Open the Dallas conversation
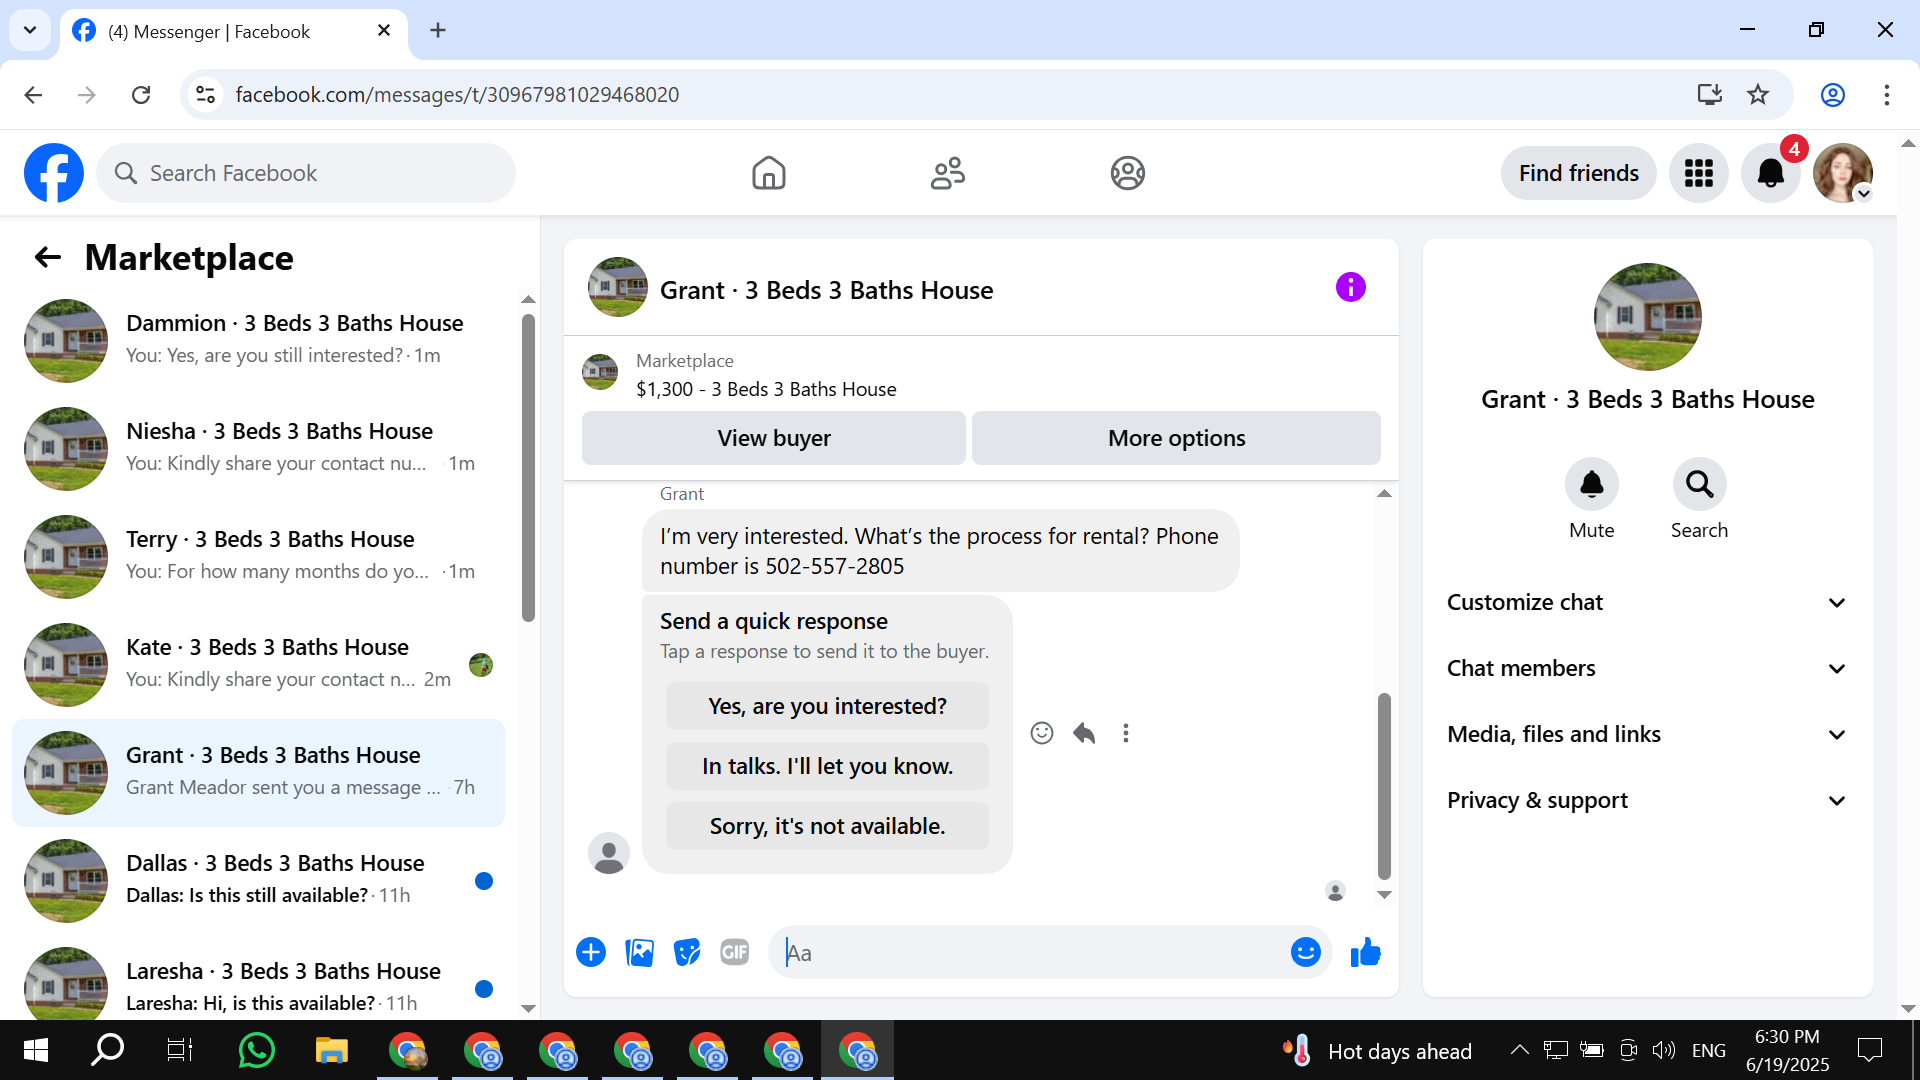1920x1080 pixels. coord(259,881)
